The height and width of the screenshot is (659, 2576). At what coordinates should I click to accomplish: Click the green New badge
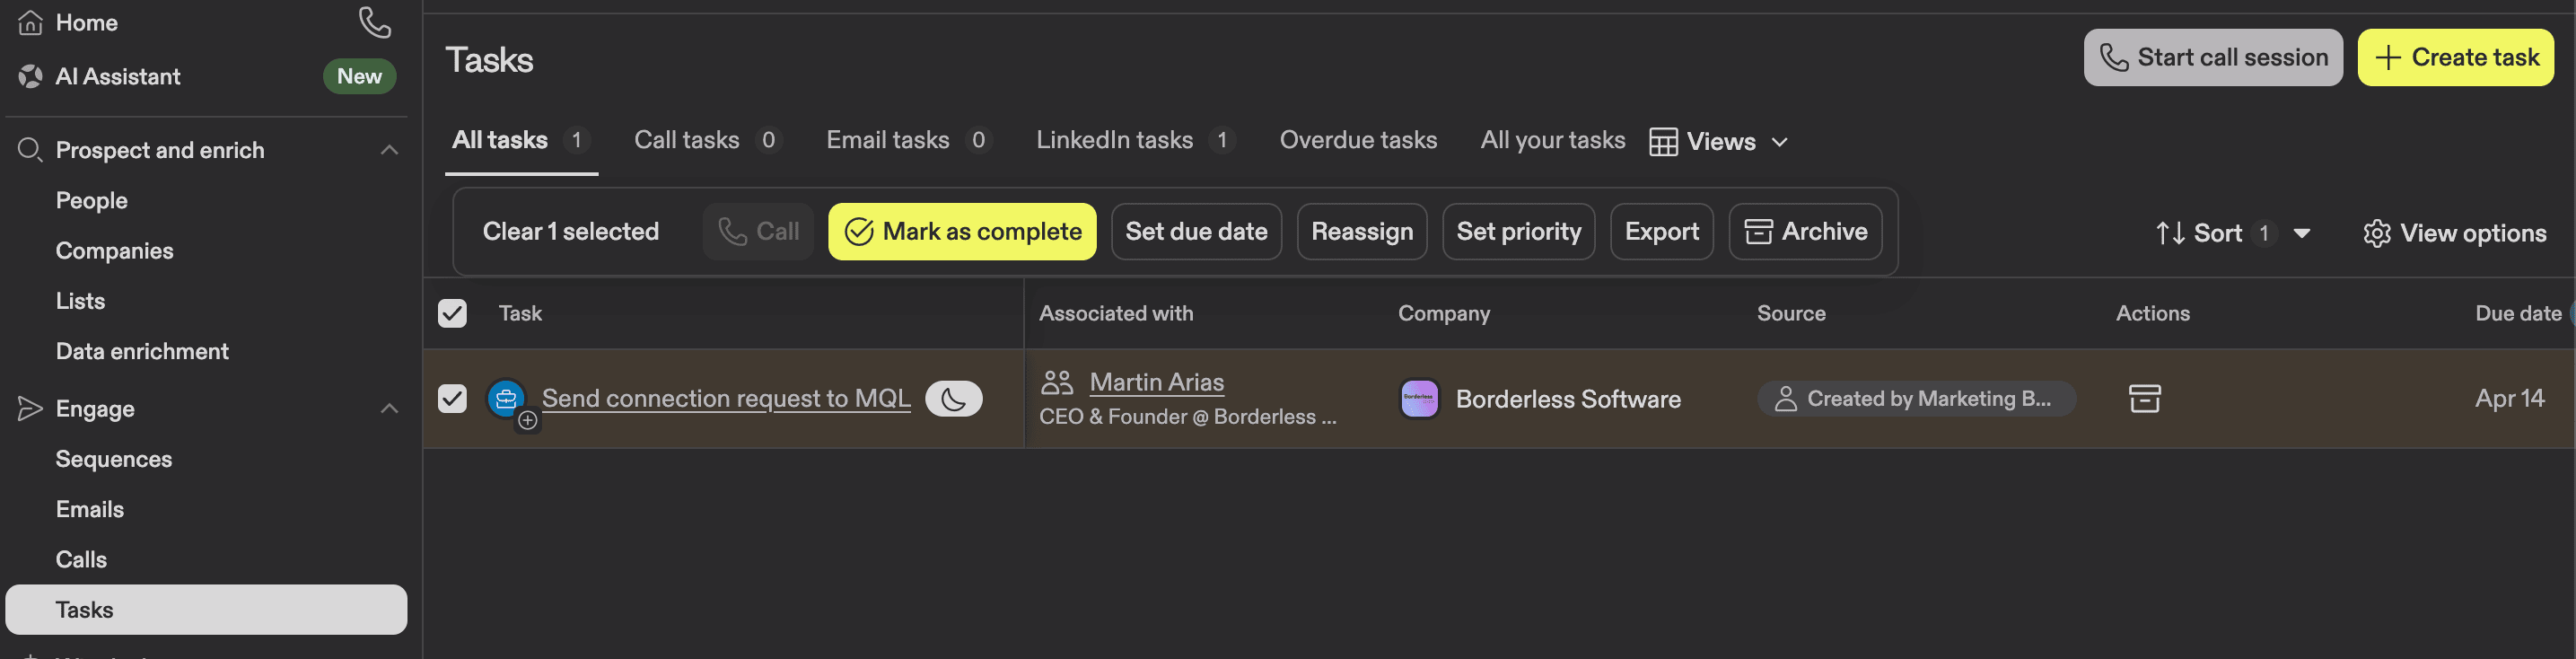(x=359, y=76)
